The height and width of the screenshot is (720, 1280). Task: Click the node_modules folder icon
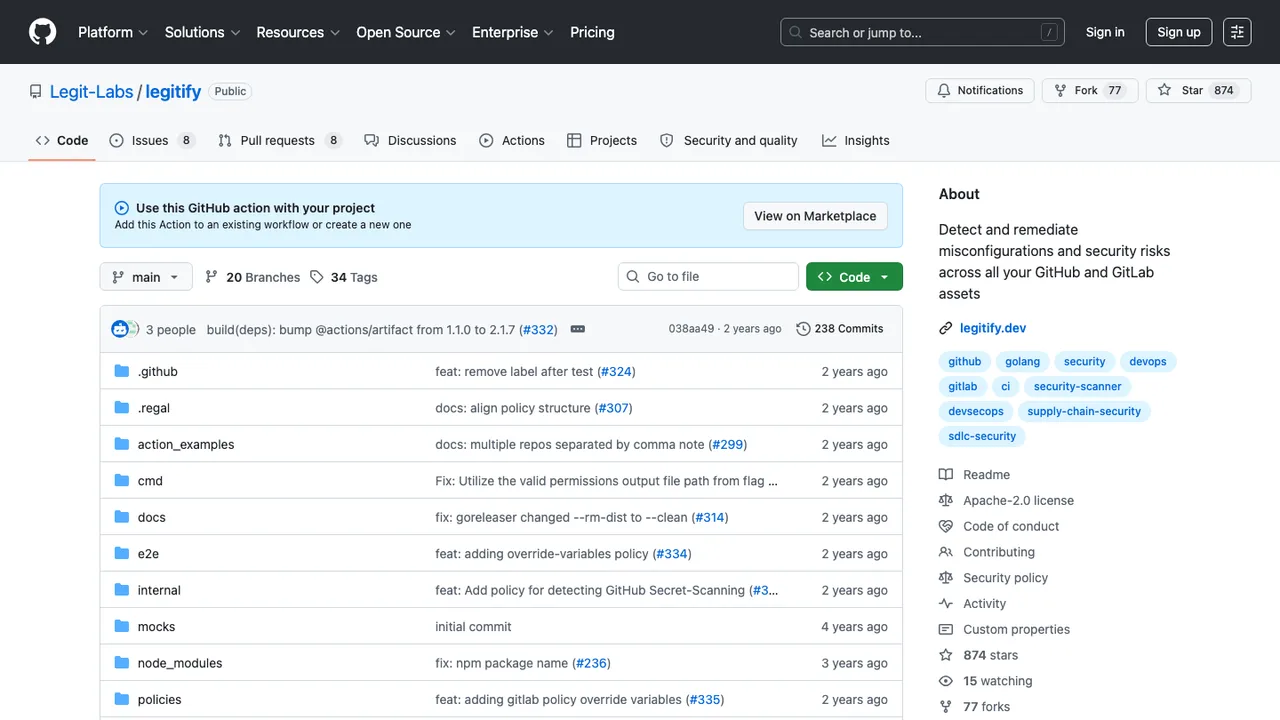(122, 663)
